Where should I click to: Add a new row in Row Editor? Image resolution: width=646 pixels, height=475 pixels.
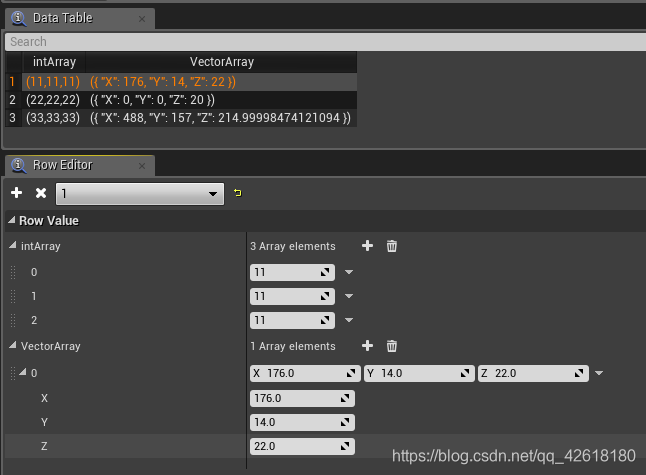(16, 193)
